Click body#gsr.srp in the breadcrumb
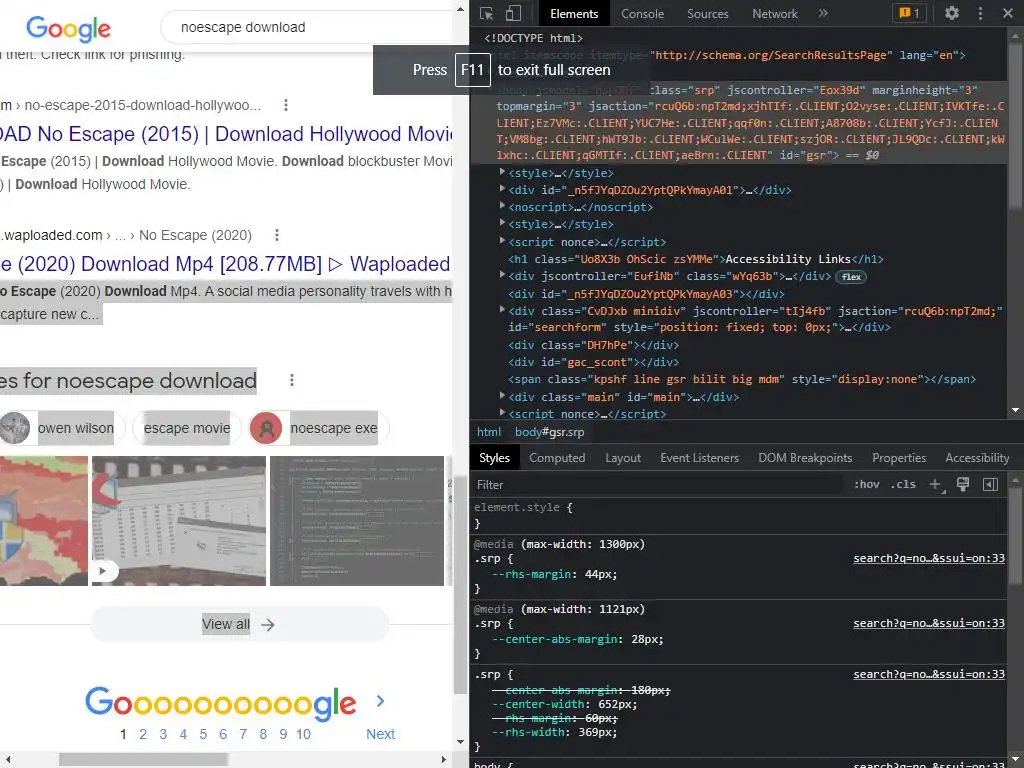Screen dimensions: 1024x768 pyautogui.click(x=549, y=432)
